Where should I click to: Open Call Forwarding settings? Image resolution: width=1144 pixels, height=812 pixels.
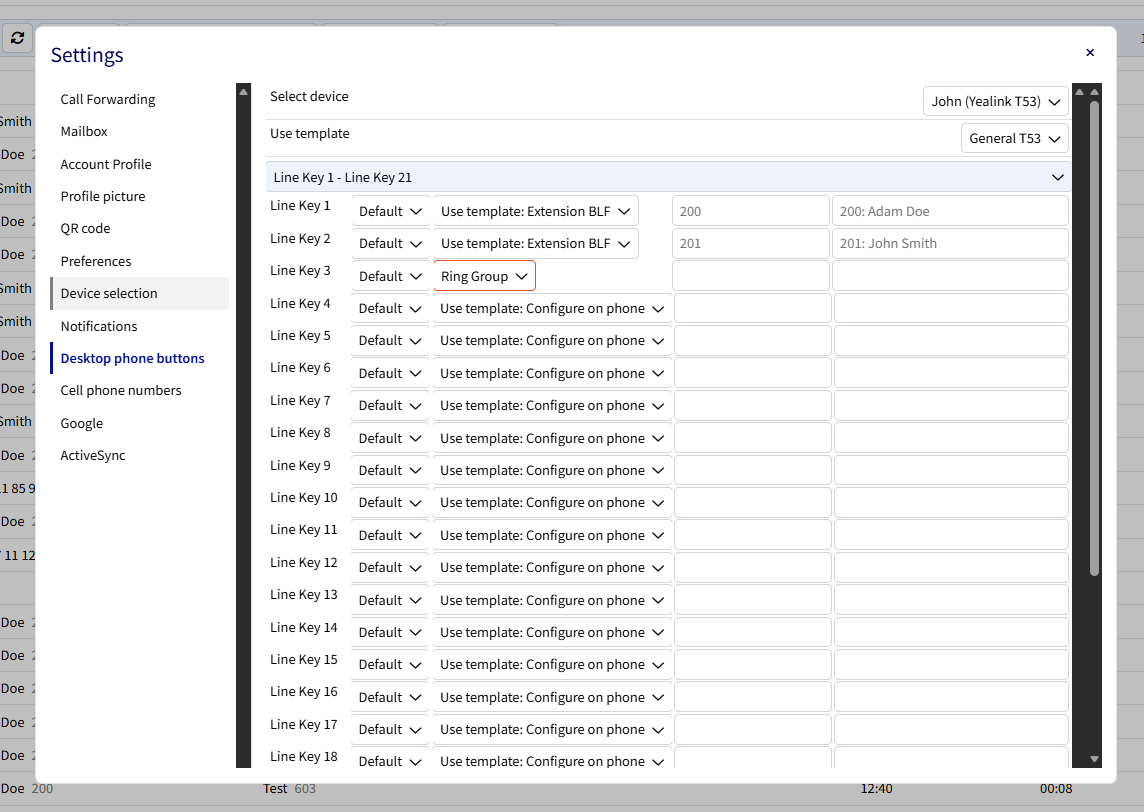tap(107, 99)
